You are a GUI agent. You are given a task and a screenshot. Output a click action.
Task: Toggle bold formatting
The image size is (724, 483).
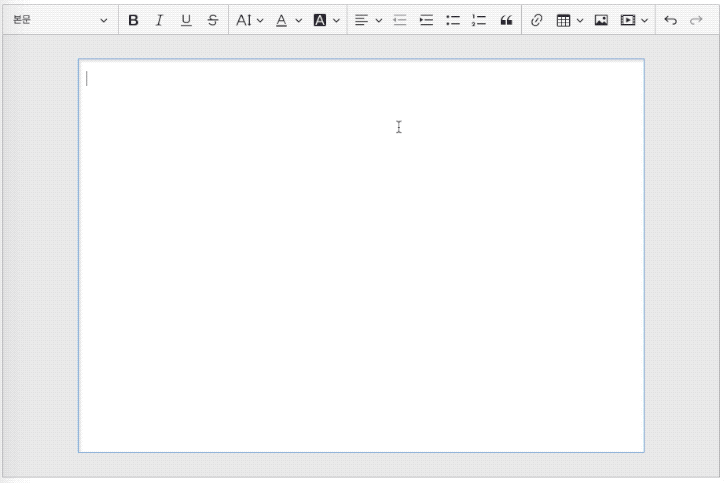pyautogui.click(x=133, y=20)
